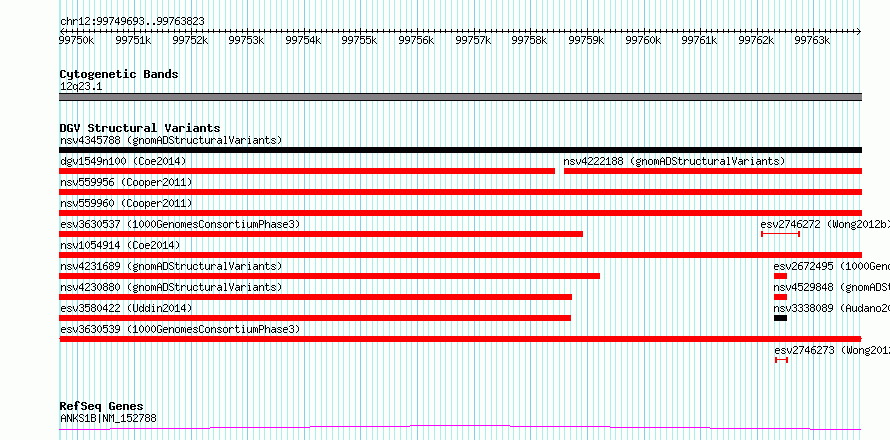Screen dimensions: 890x440
Task: Click the 99751k ruler tick label
Action: [x=133, y=40]
